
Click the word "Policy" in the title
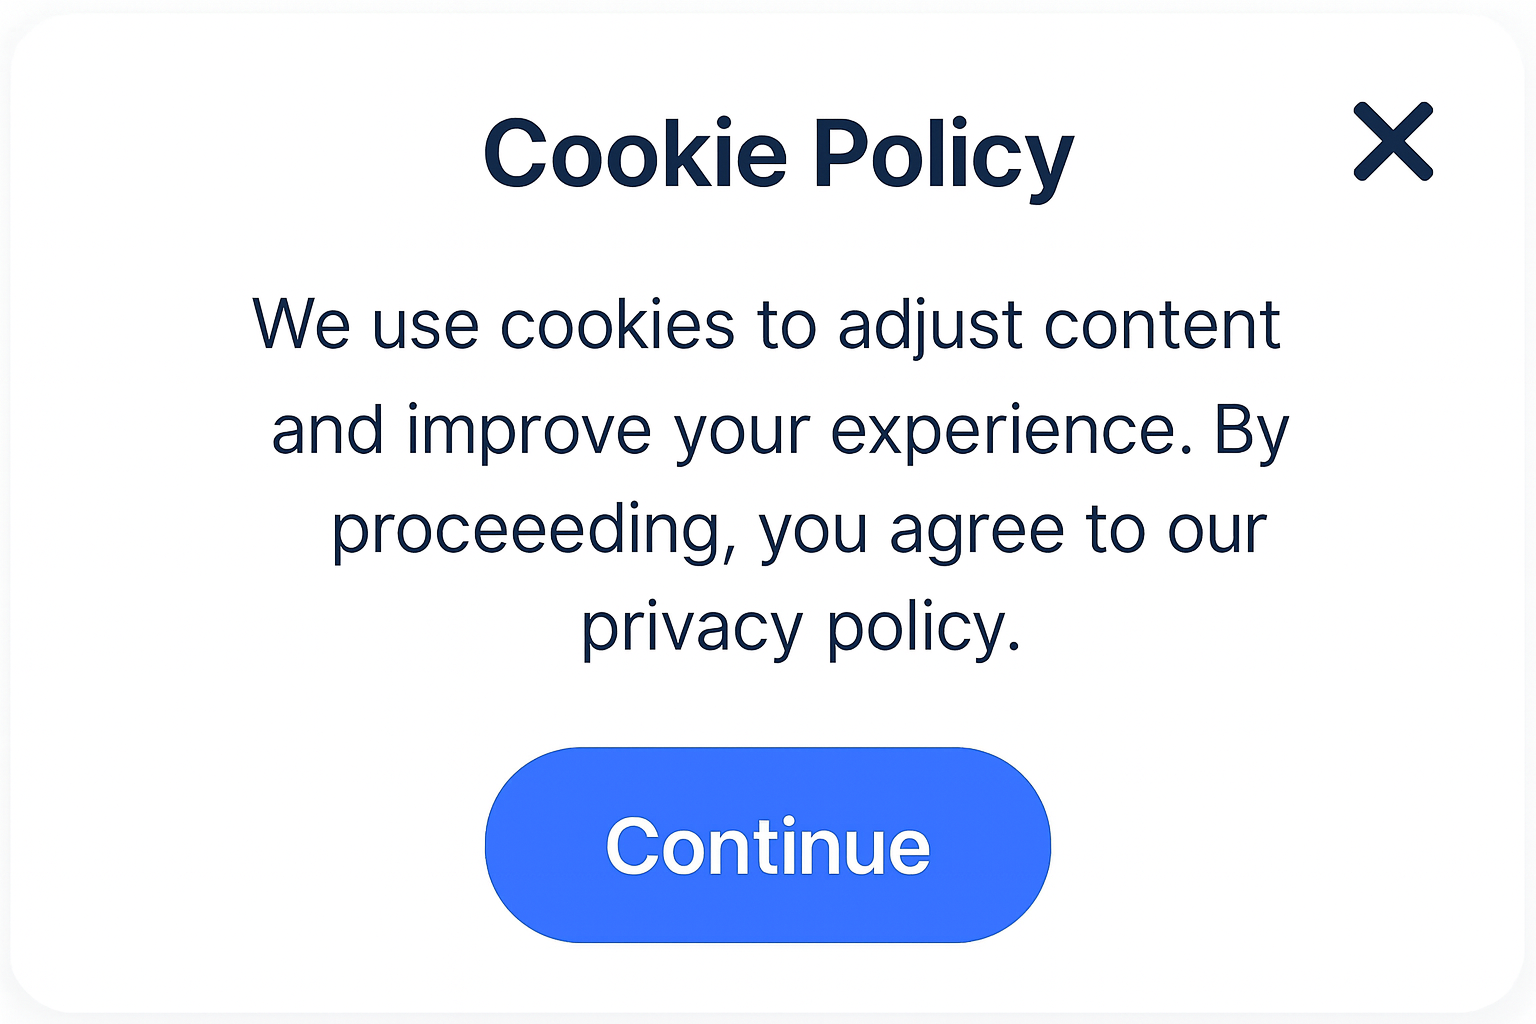942,156
